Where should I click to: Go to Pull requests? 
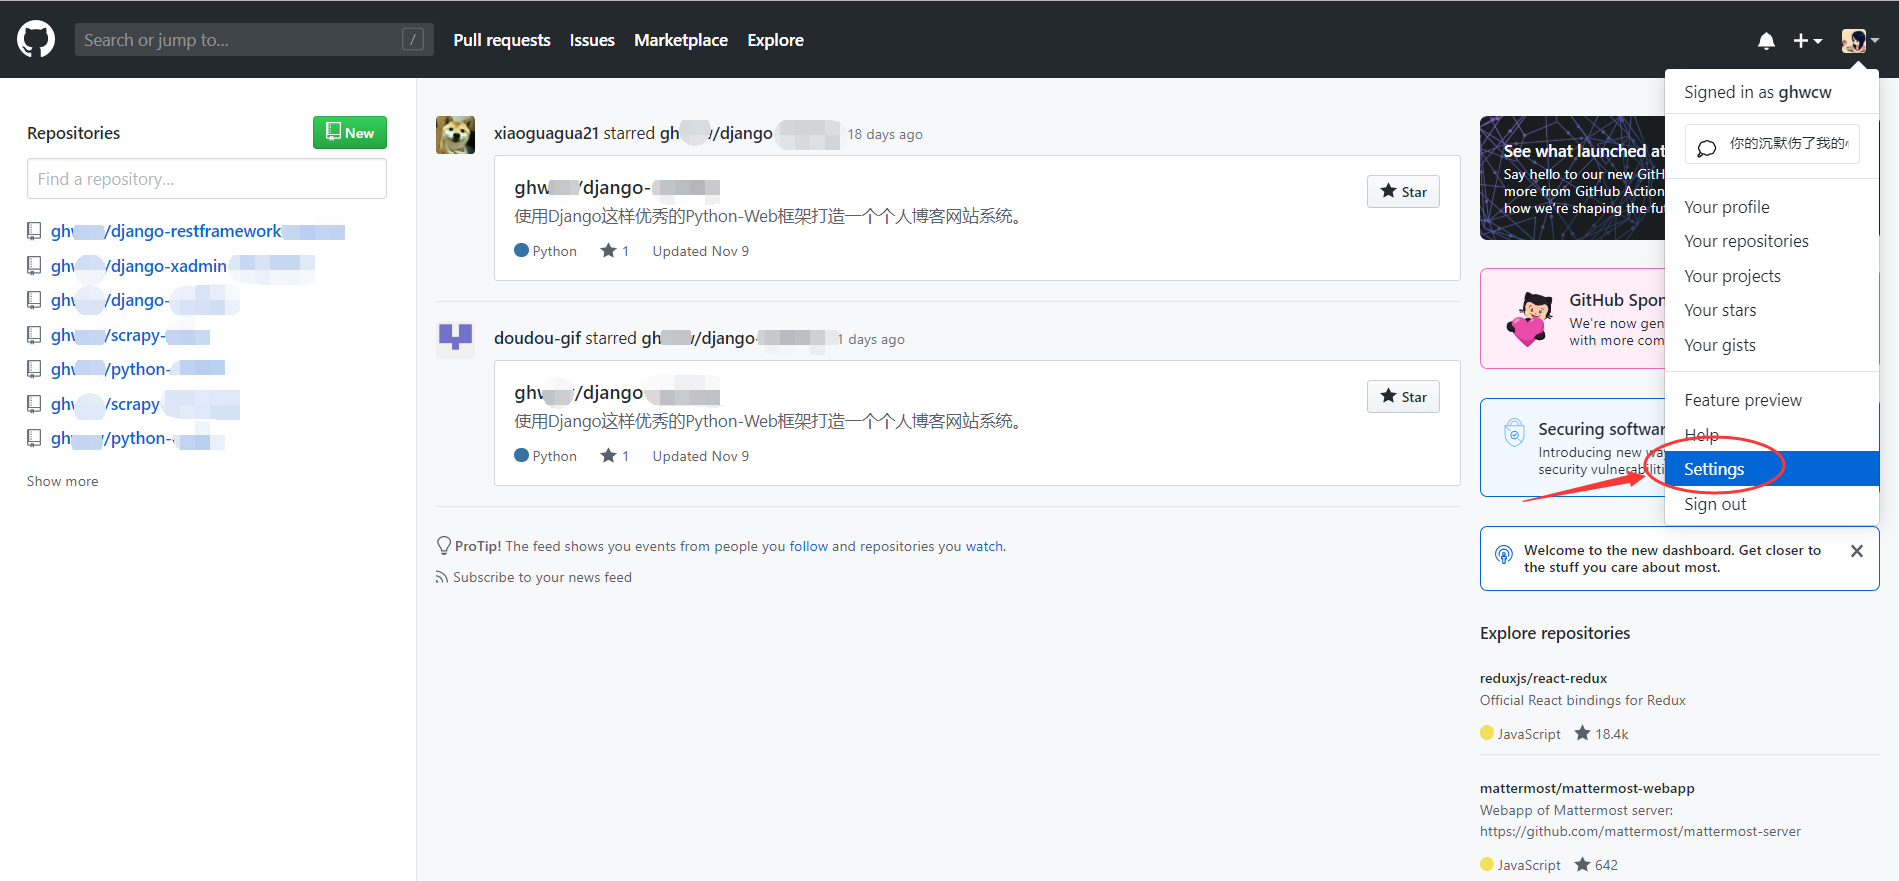(502, 40)
